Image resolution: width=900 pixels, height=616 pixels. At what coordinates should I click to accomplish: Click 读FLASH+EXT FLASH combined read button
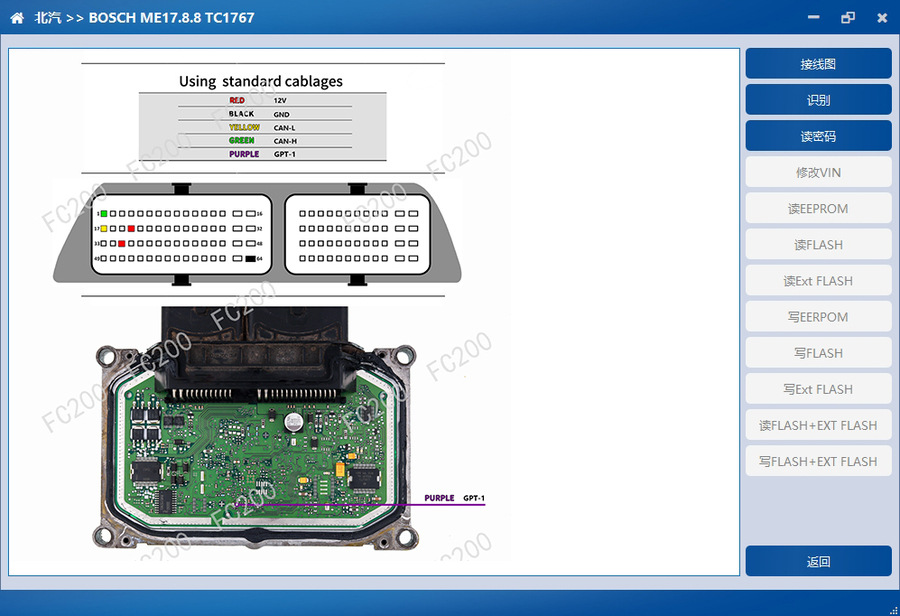[x=818, y=425]
